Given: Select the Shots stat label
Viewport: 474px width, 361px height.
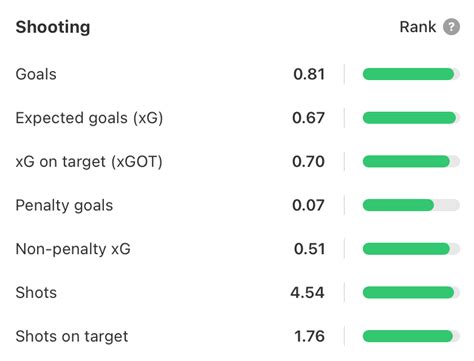Looking at the screenshot, I should coord(36,293).
